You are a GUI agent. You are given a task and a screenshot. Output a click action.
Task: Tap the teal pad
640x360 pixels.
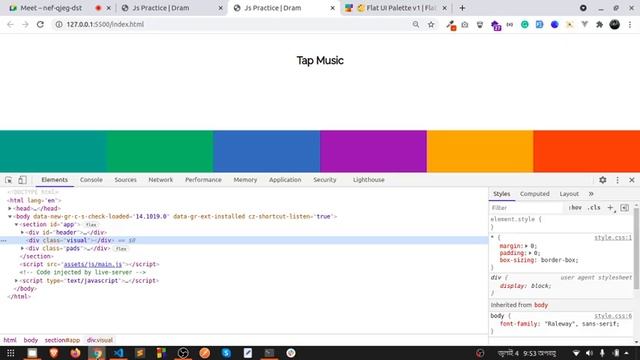[x=53, y=151]
